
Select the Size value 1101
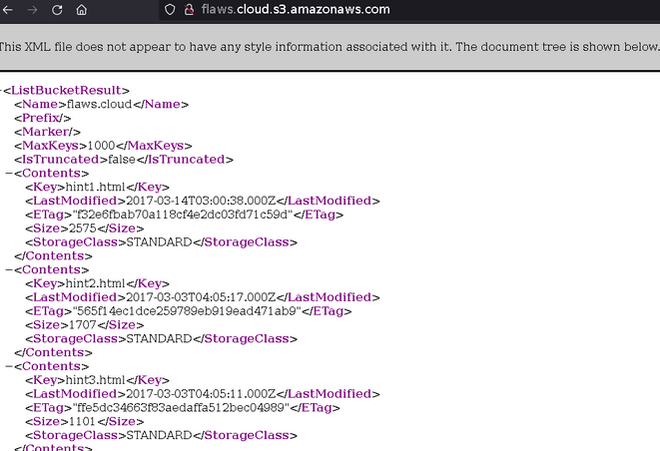[82, 421]
